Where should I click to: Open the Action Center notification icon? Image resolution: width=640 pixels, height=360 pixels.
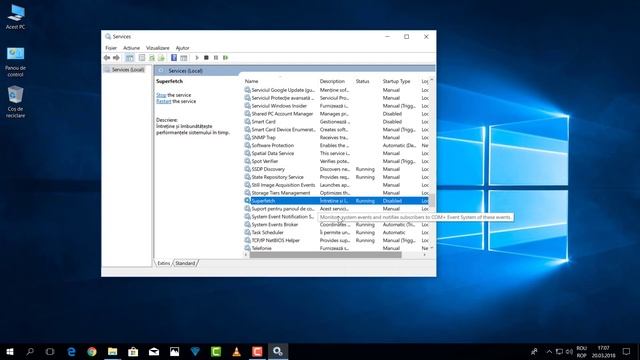[627, 351]
